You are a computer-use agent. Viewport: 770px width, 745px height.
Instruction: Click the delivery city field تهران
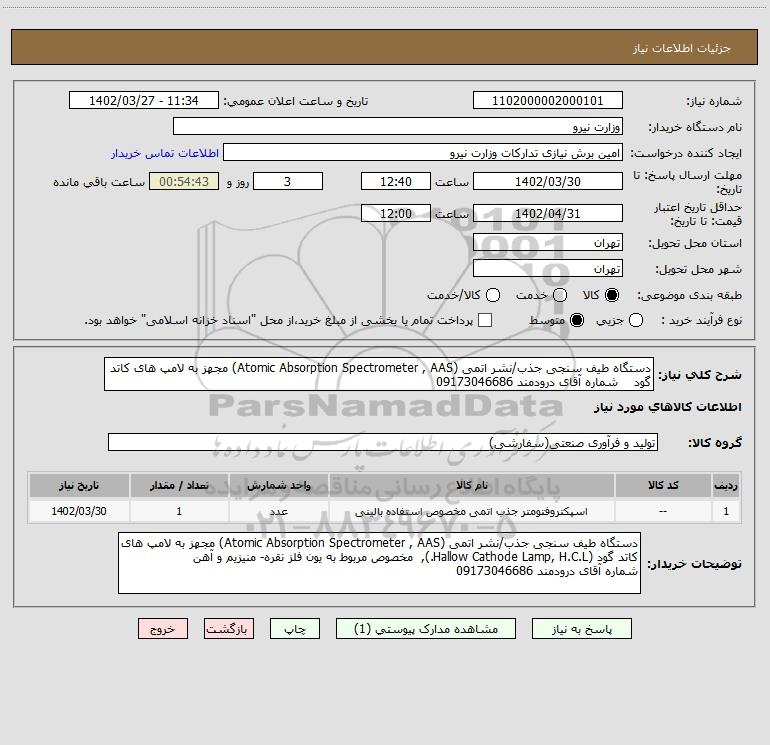pos(548,268)
